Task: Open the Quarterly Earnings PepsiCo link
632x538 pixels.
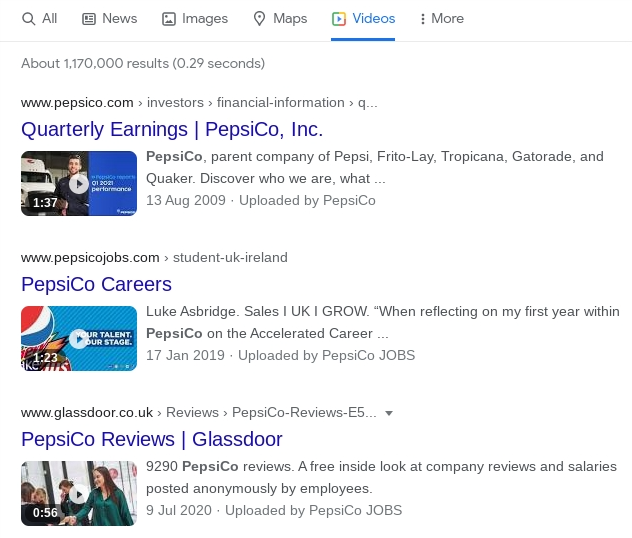Action: (x=172, y=129)
